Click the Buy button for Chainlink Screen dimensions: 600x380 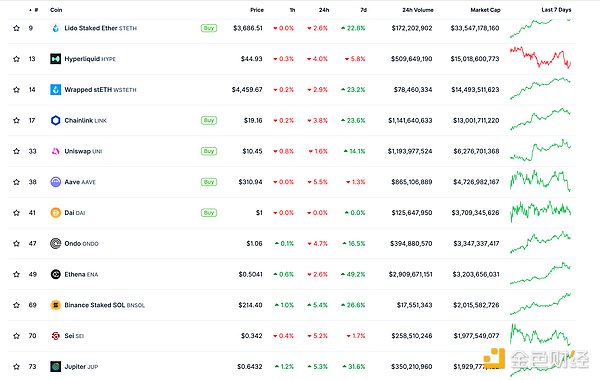tap(209, 121)
